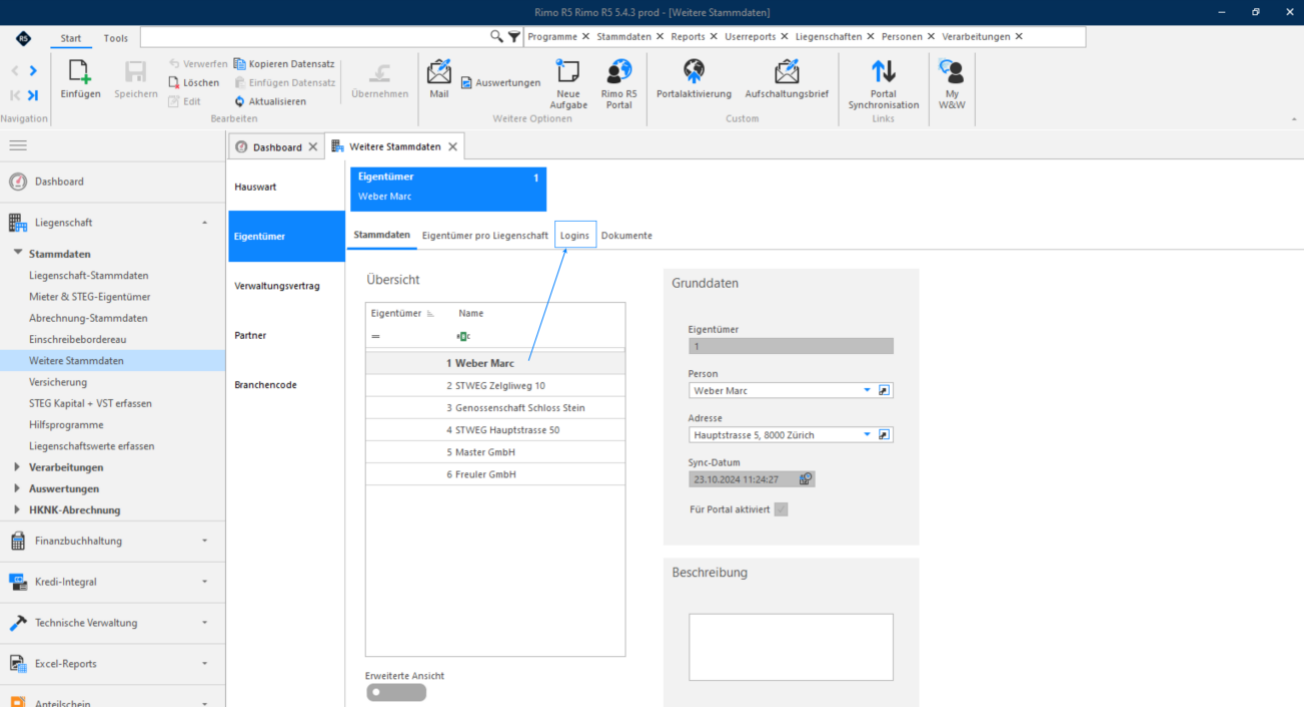Select Verwaltungsvertrag in the side list
Viewport: 1304px width, 707px height.
point(286,286)
